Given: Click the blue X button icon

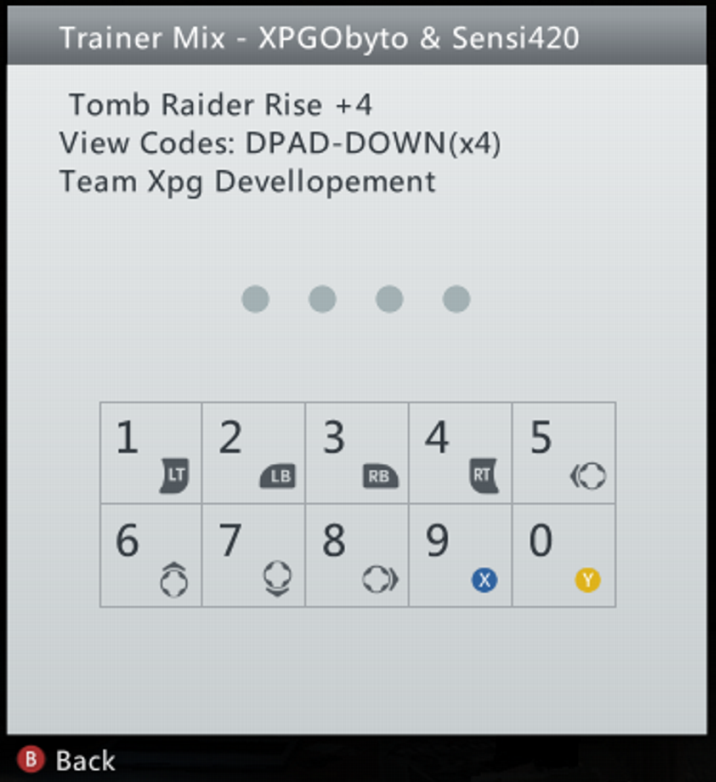Looking at the screenshot, I should [484, 580].
